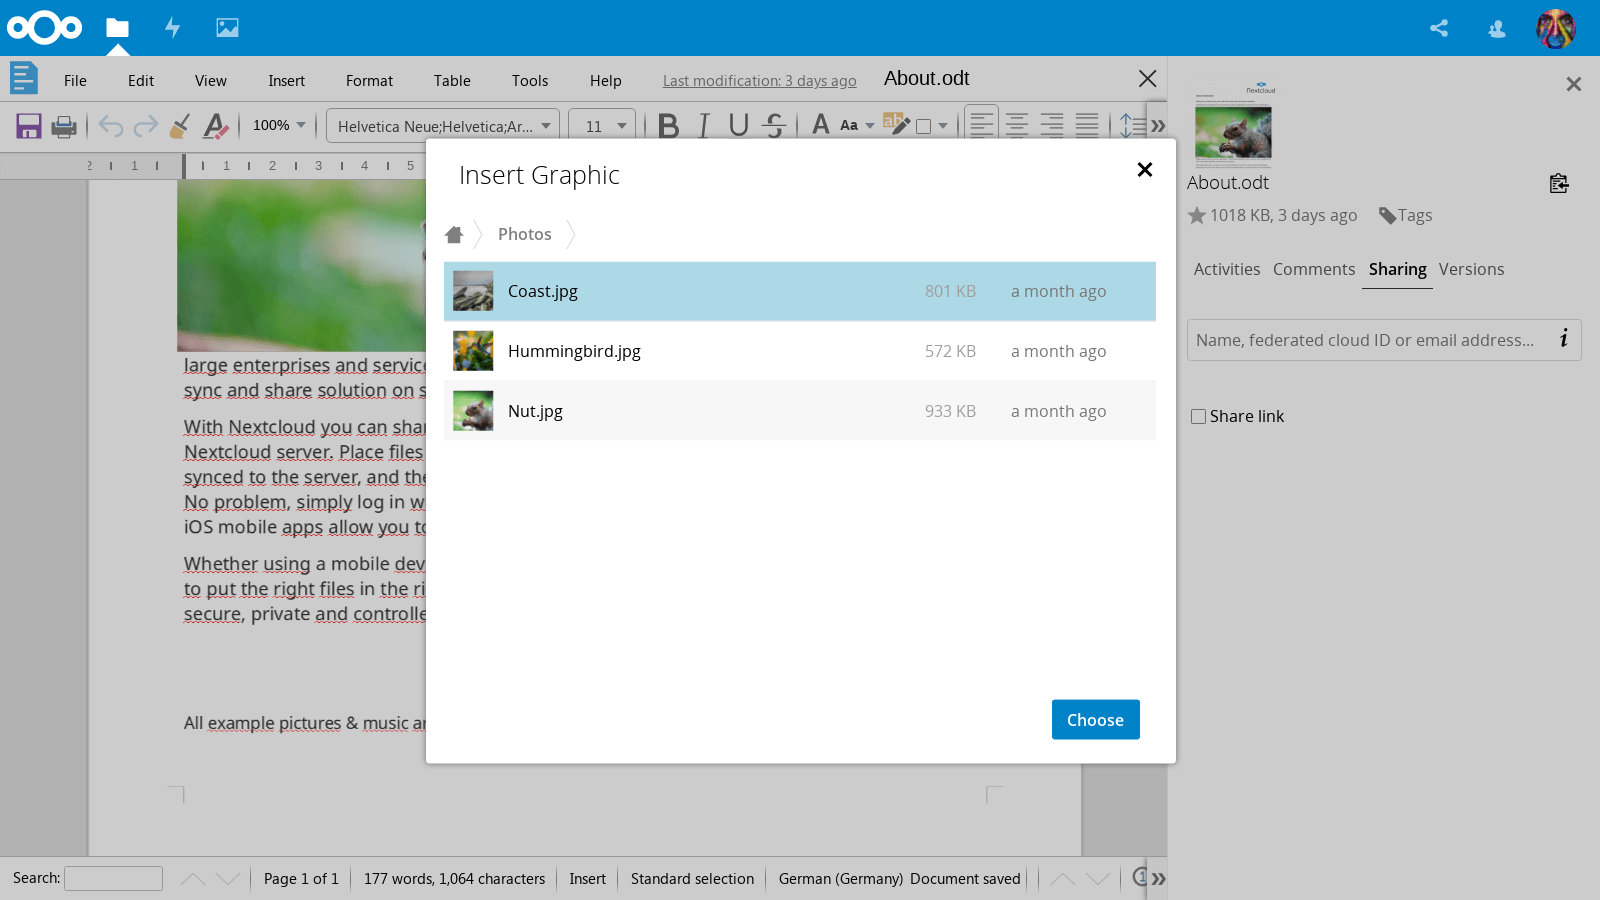Image resolution: width=1600 pixels, height=900 pixels.
Task: Open the Edit menu
Action: pos(141,81)
